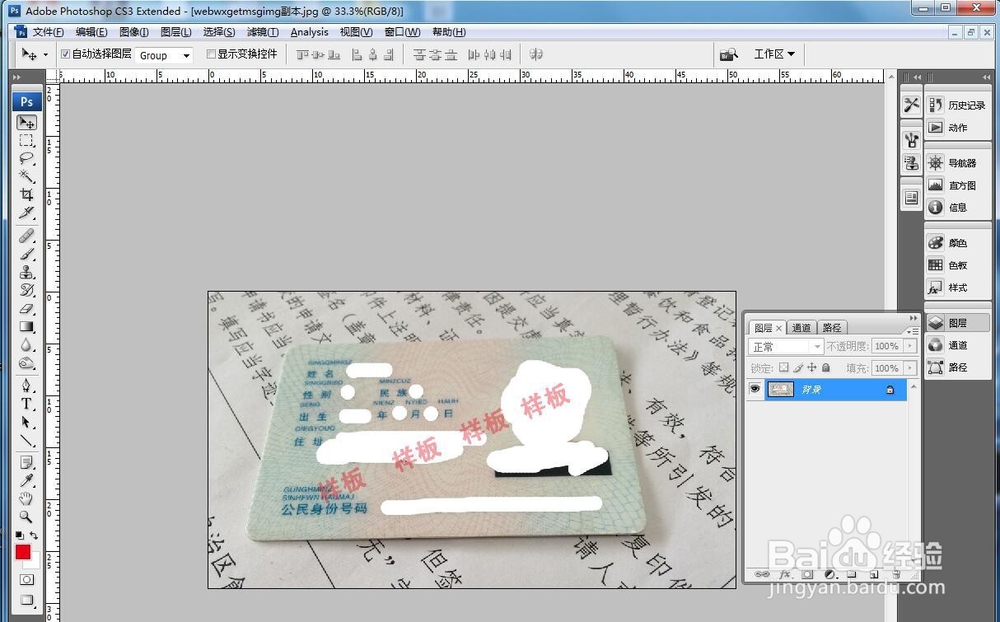Open the 滤镜(T) menu
Image resolution: width=1000 pixels, height=622 pixels.
click(x=263, y=32)
